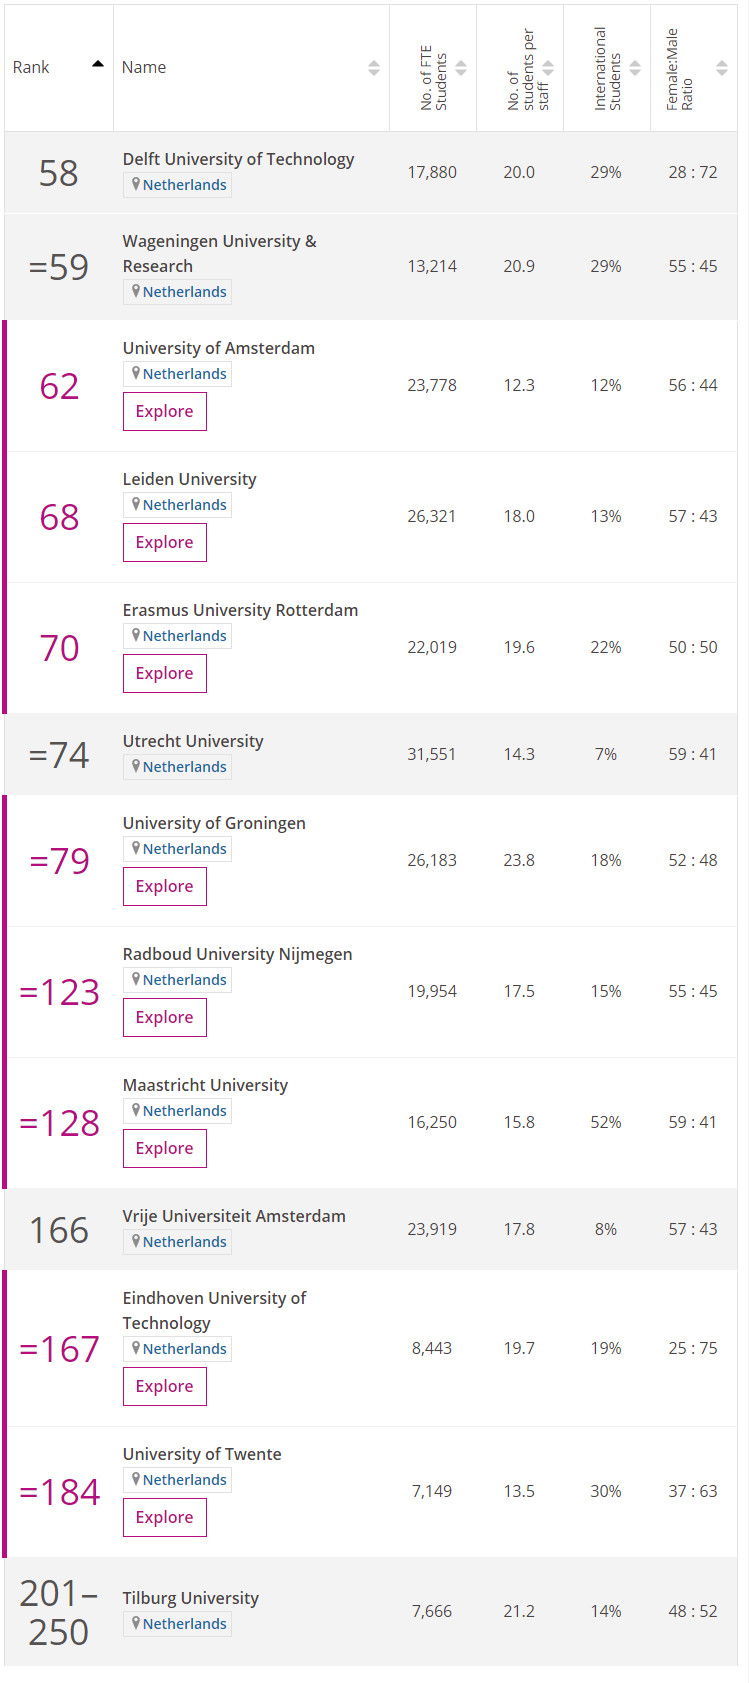Explore University of Twente
The width and height of the screenshot is (749, 1683).
[165, 1517]
